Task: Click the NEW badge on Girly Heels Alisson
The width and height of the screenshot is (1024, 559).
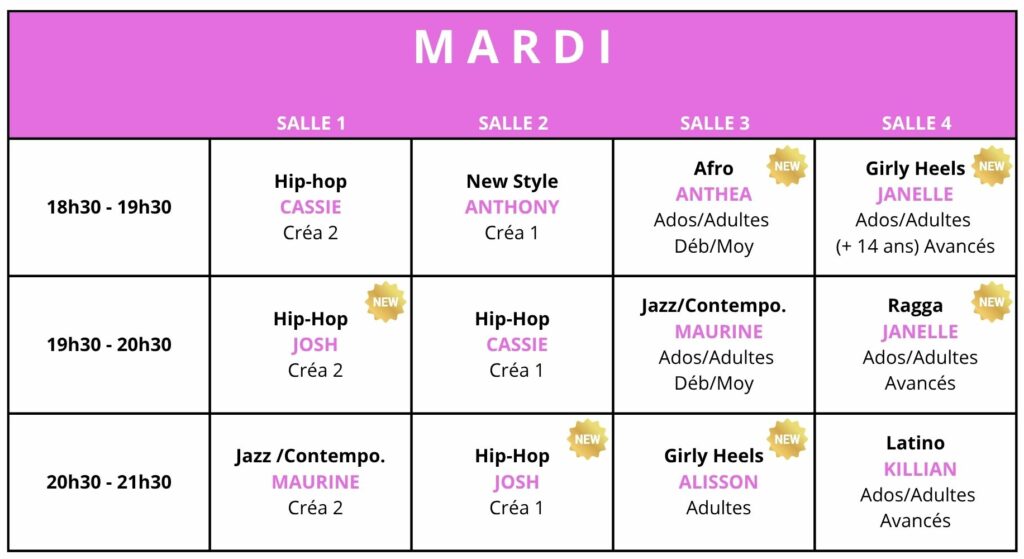Action: 787,439
